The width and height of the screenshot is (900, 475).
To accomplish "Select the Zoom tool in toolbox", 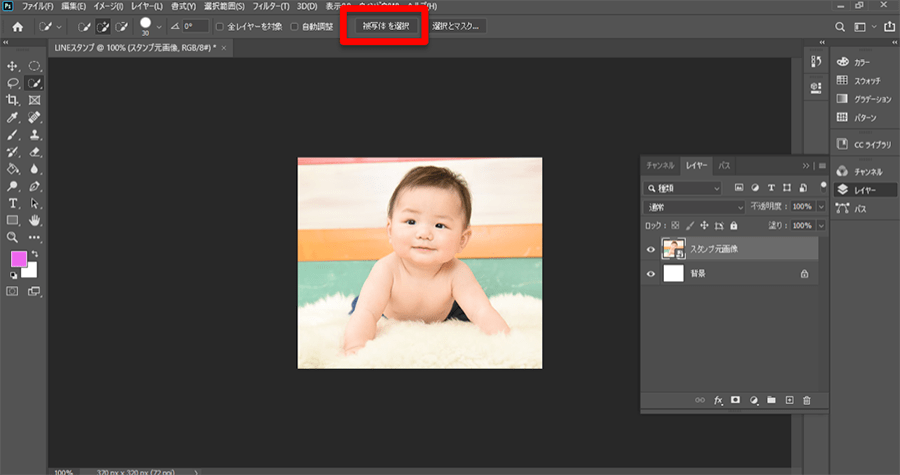I will point(13,237).
